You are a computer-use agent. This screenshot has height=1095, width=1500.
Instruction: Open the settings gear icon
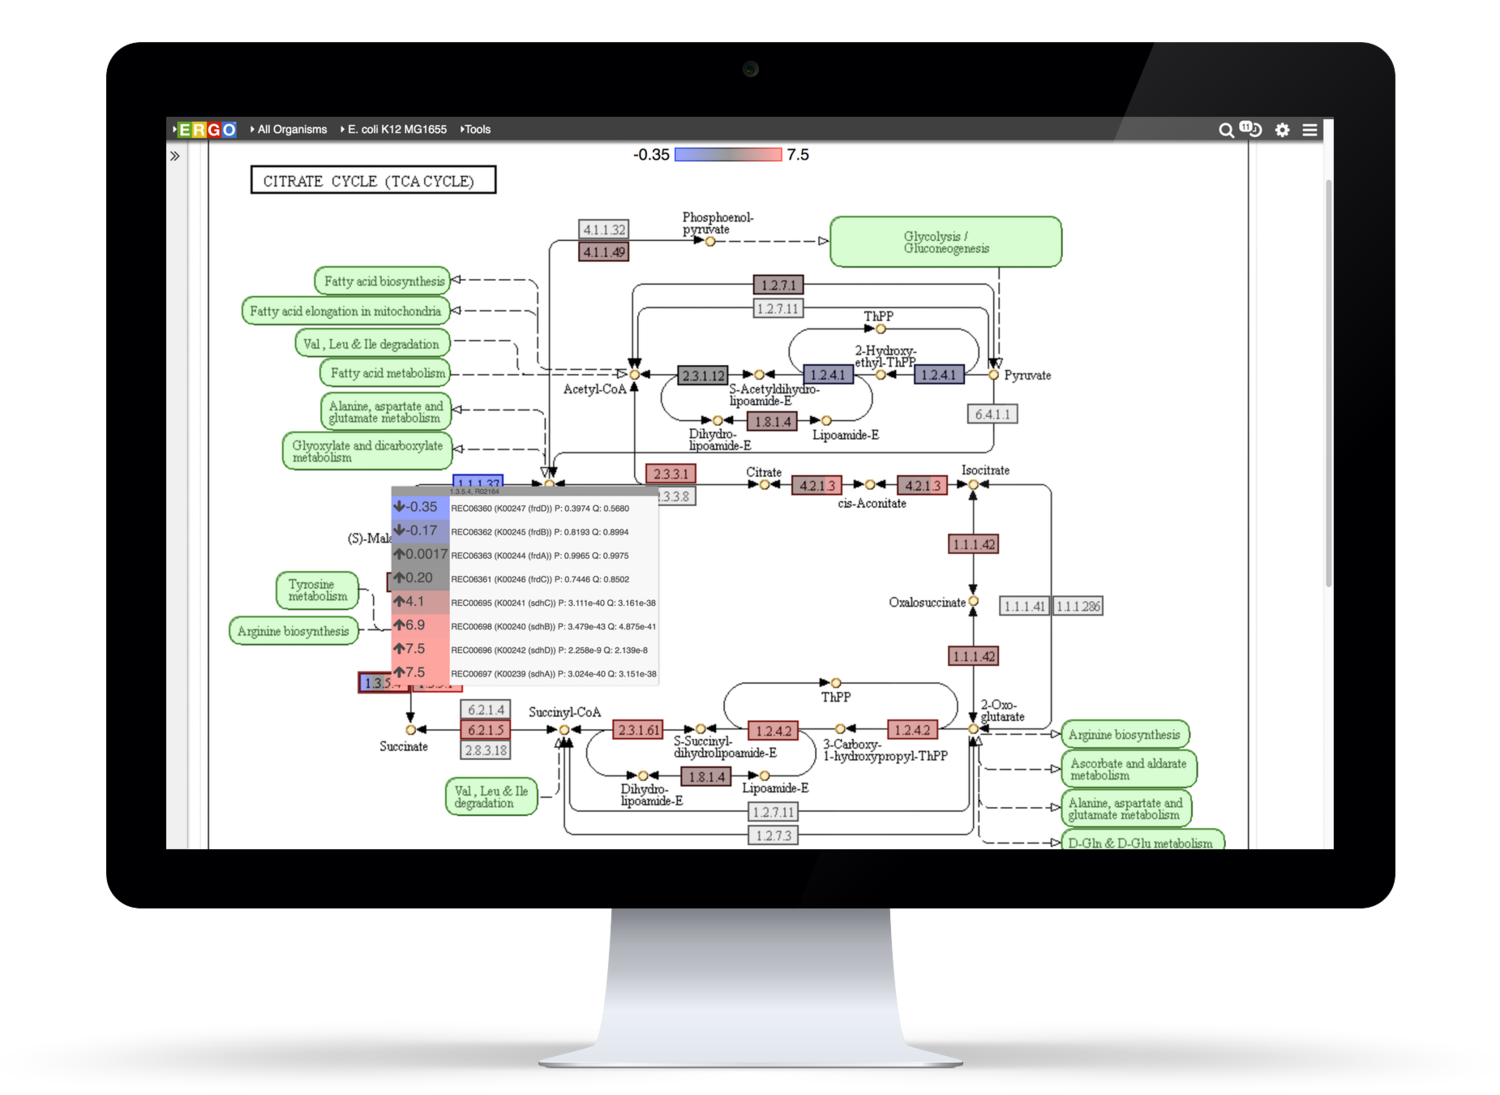pyautogui.click(x=1282, y=130)
